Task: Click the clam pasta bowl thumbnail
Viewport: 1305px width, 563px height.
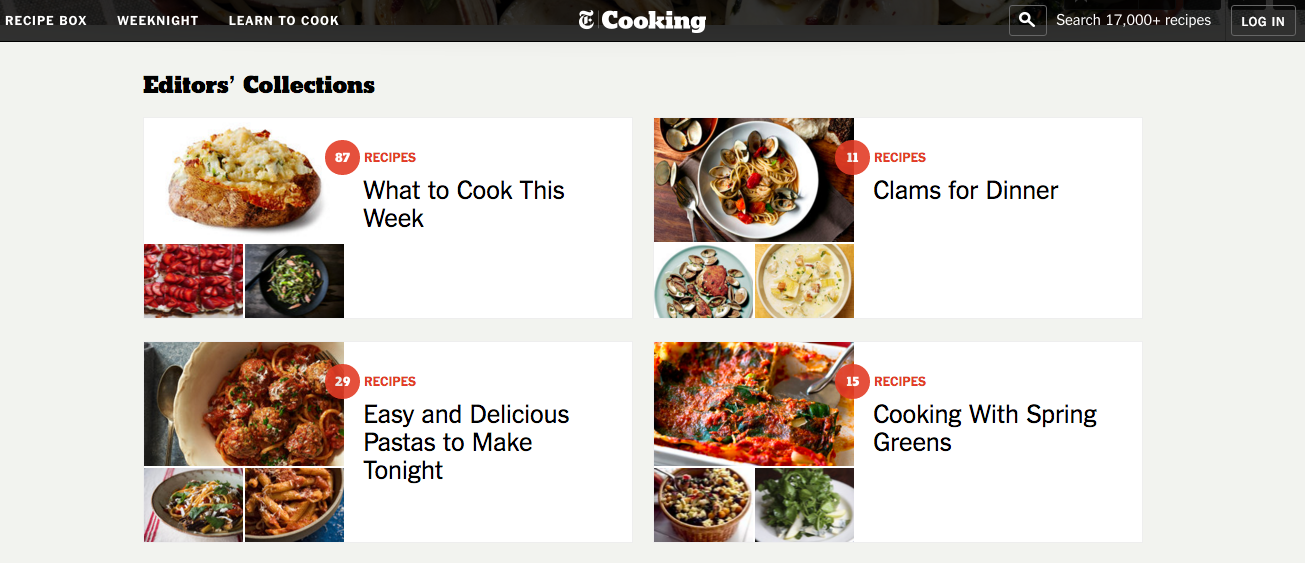Action: (754, 180)
